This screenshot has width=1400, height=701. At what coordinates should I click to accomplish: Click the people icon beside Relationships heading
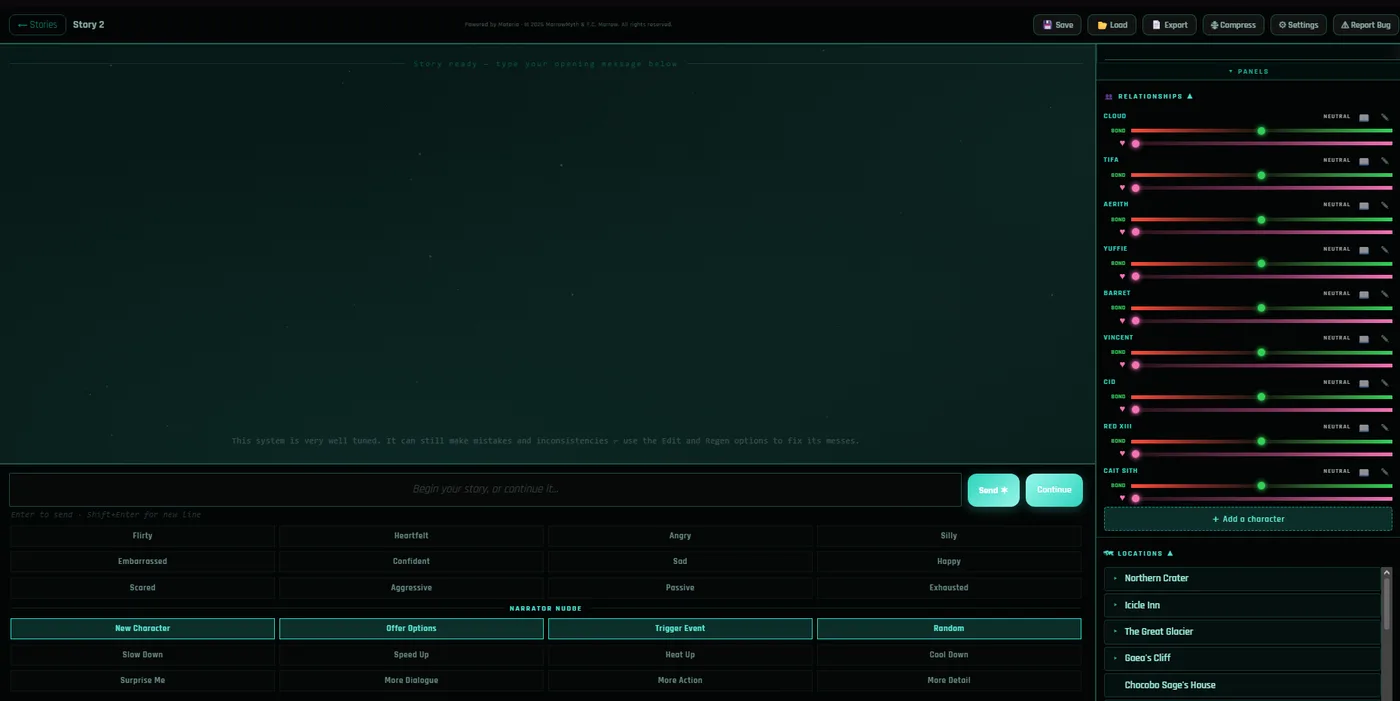coord(1108,97)
